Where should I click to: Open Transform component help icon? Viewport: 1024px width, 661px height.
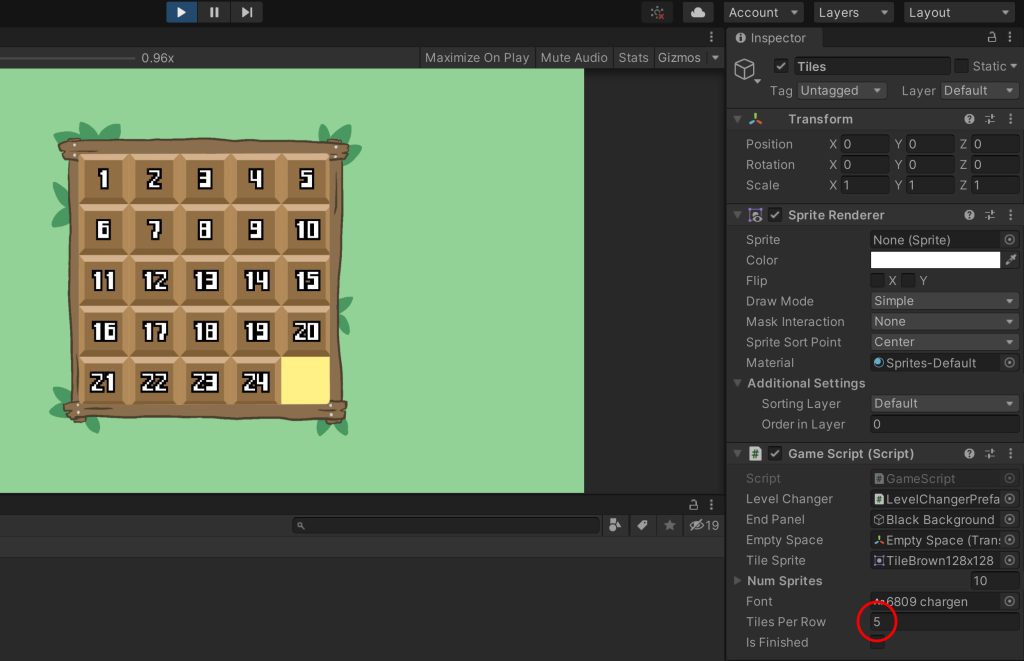969,119
